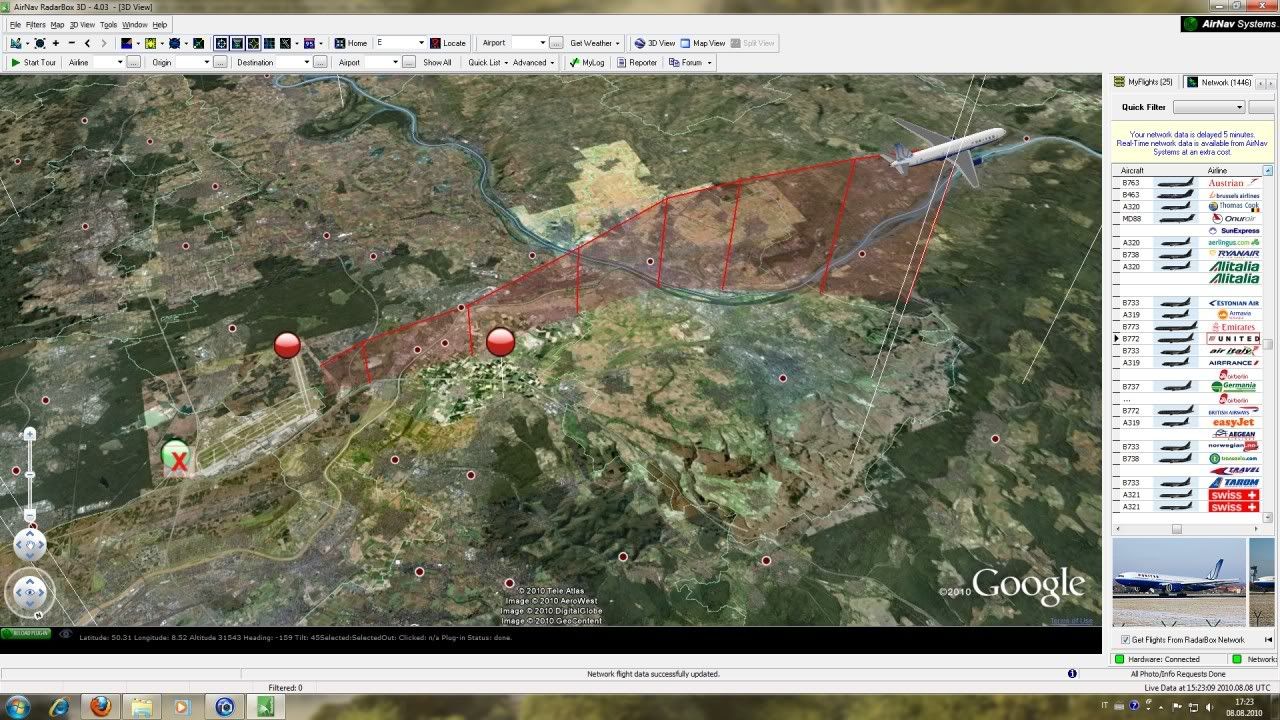Open Windows Media Player from taskbar
Screen dimensions: 1280x720
182,707
